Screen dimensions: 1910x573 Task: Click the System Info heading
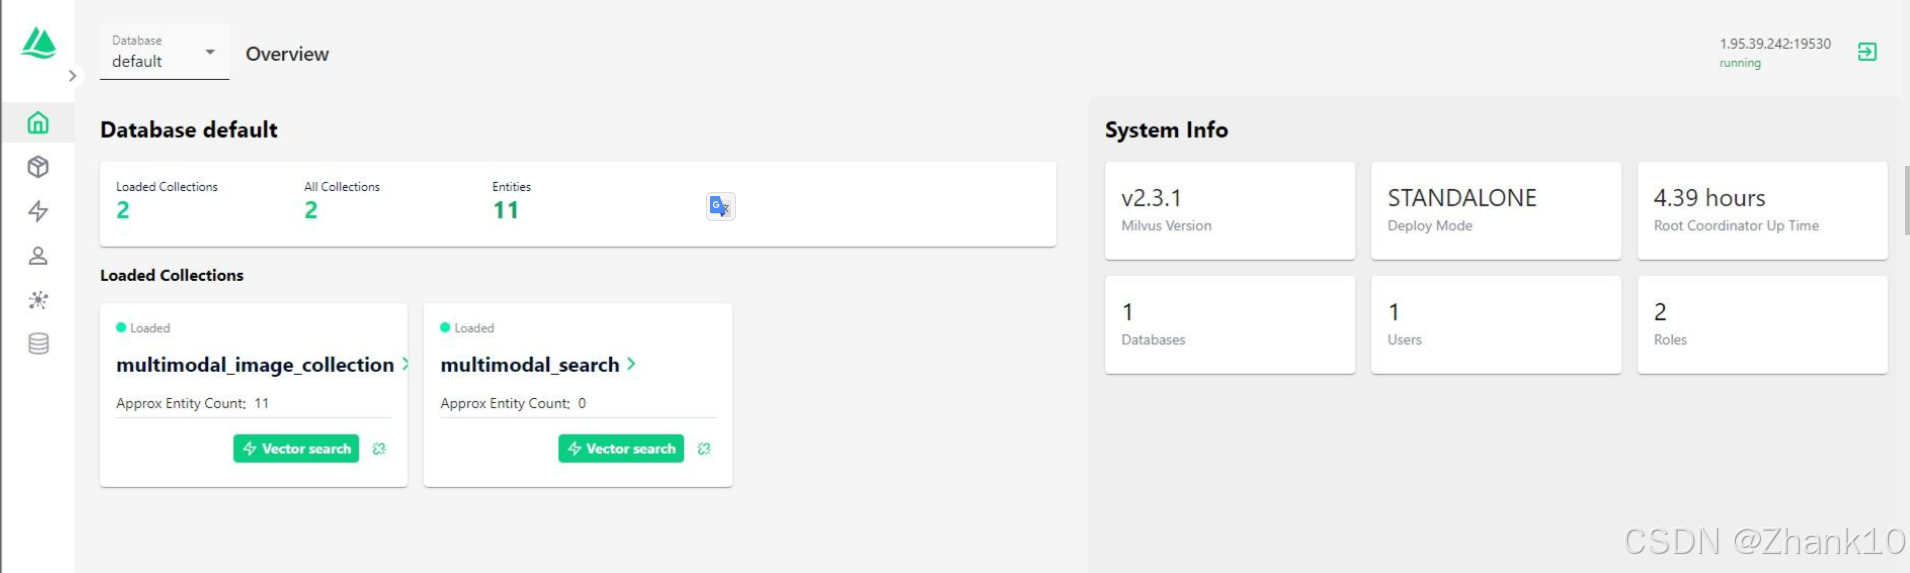pos(1166,130)
